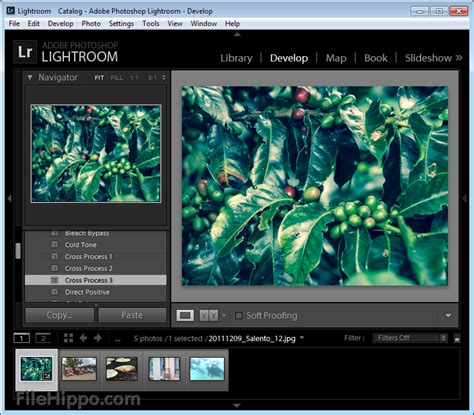Click the Cross Process 1 preset icon
474x415 pixels.
click(54, 256)
